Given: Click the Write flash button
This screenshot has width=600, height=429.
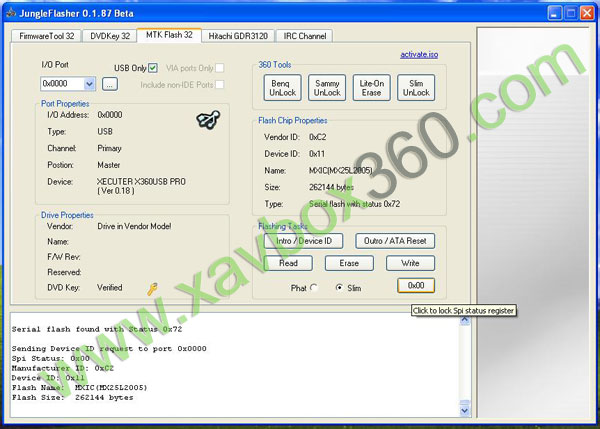Looking at the screenshot, I should [x=410, y=263].
